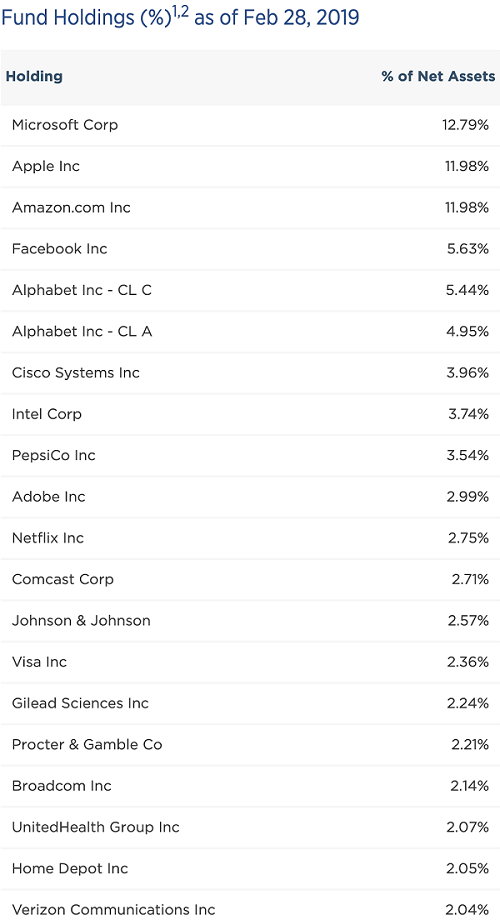Click Amazon.com Inc holding name

(71, 208)
